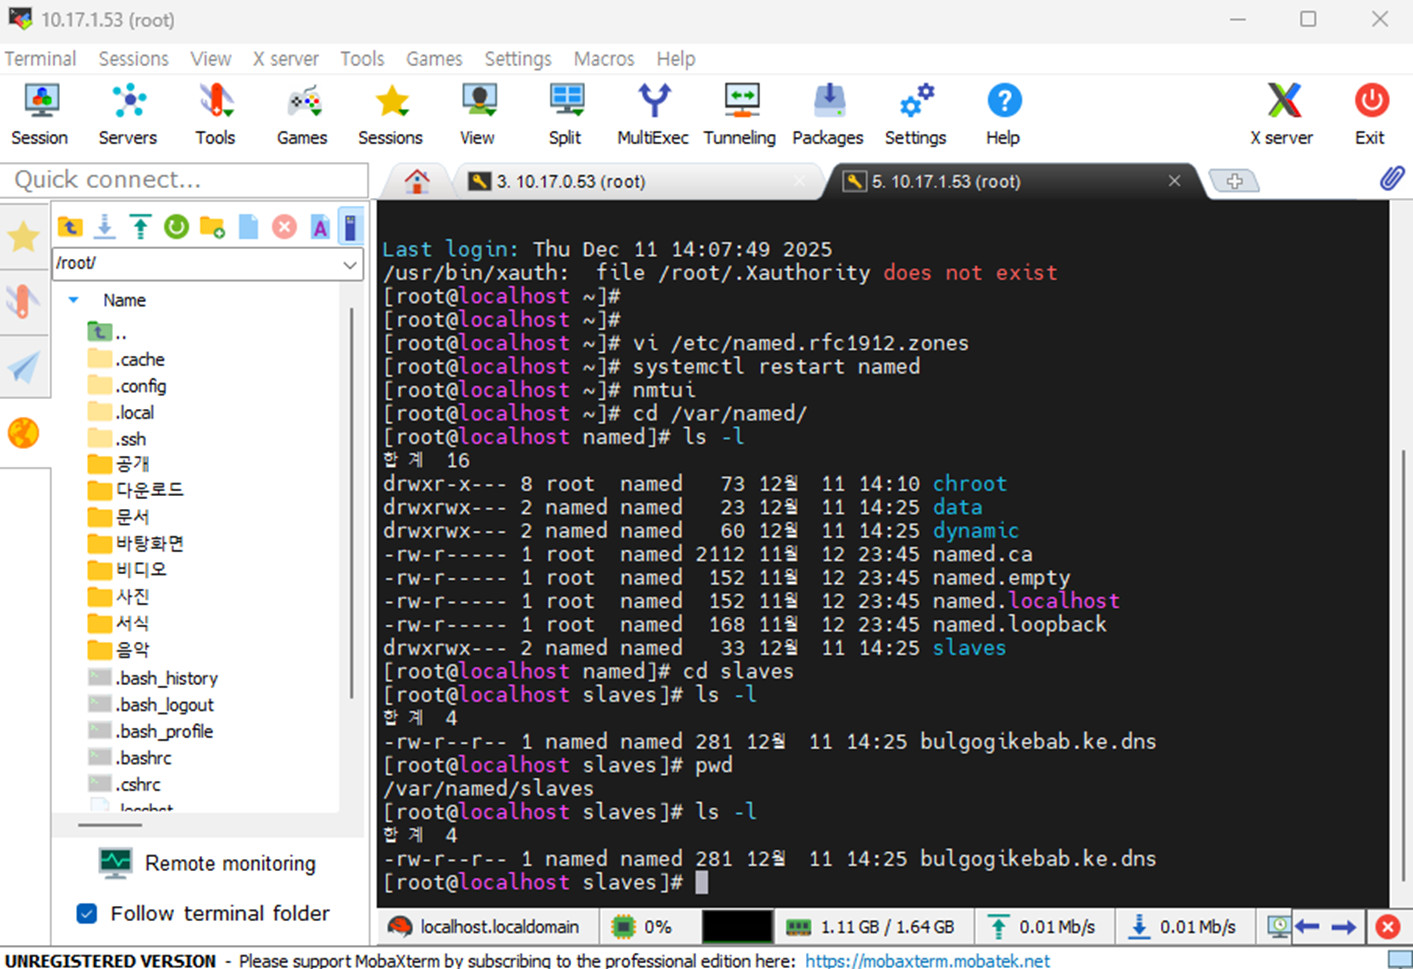
Task: Click the SFTP upload arrow icon
Action: coord(141,227)
